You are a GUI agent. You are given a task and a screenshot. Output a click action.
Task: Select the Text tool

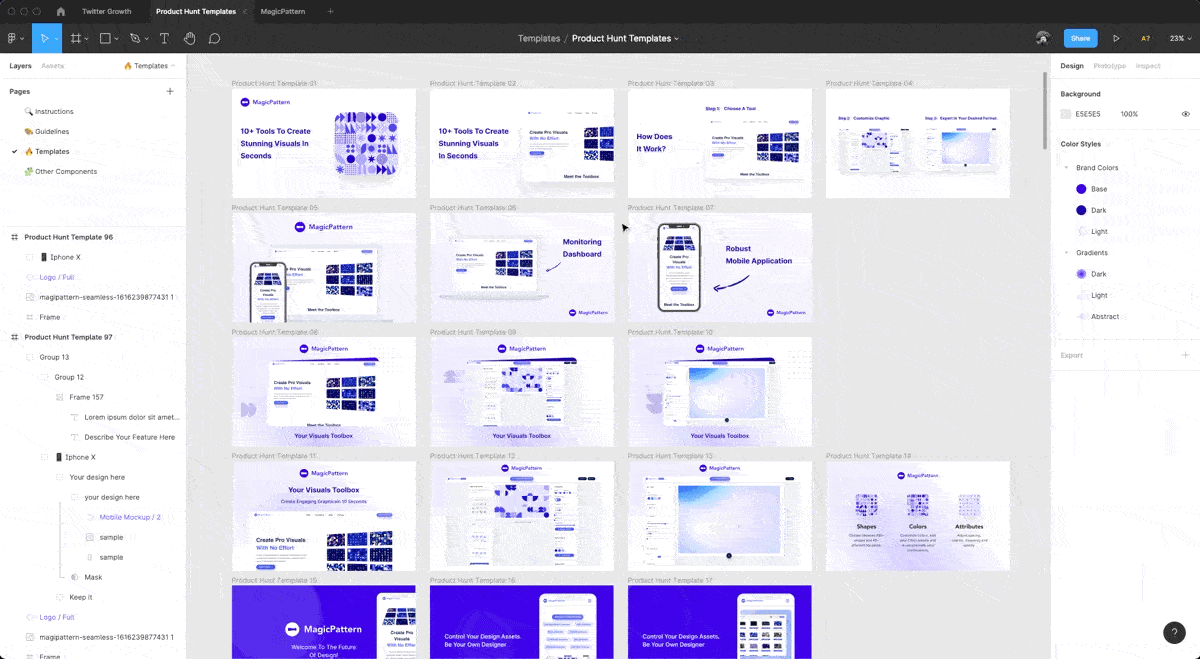pyautogui.click(x=165, y=38)
